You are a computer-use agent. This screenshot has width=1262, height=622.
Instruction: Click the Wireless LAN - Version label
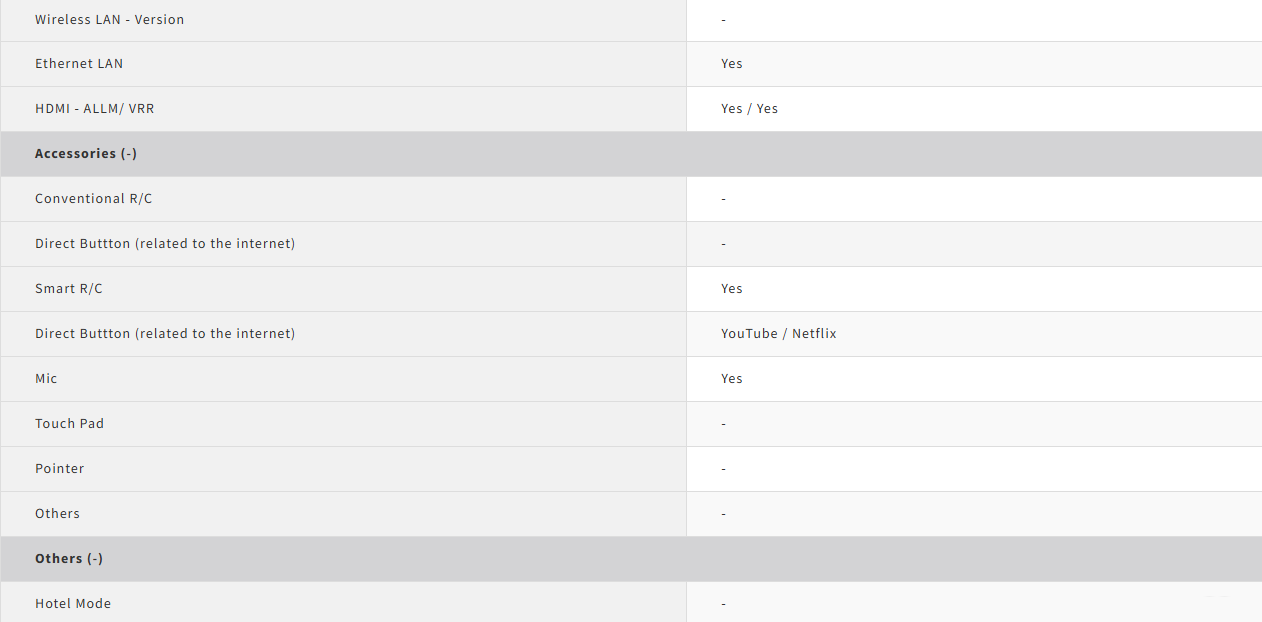(109, 20)
